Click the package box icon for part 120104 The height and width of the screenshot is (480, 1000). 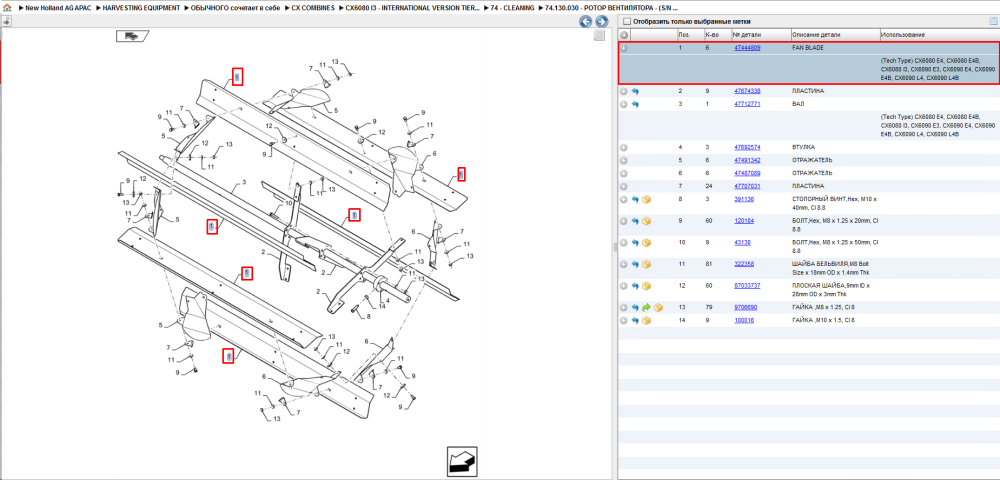point(647,221)
